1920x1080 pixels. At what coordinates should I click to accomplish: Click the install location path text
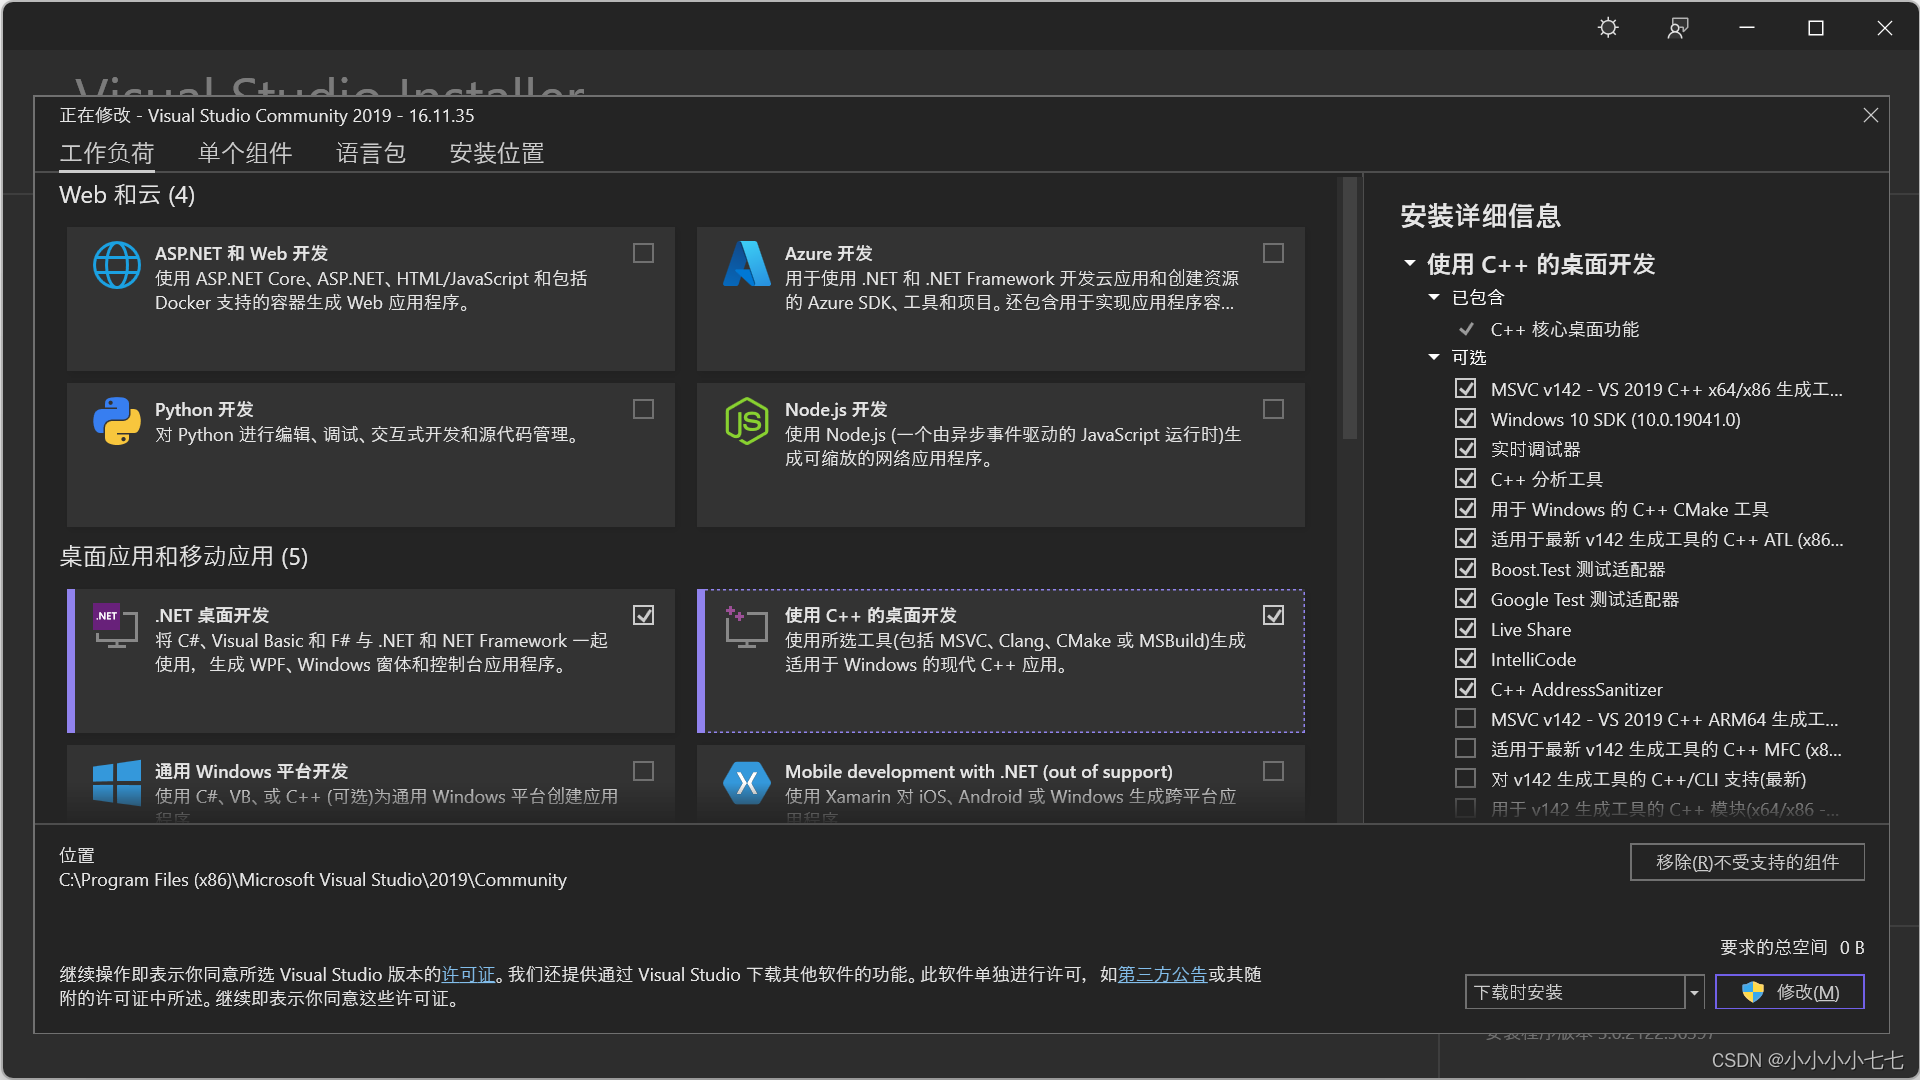[x=313, y=880]
